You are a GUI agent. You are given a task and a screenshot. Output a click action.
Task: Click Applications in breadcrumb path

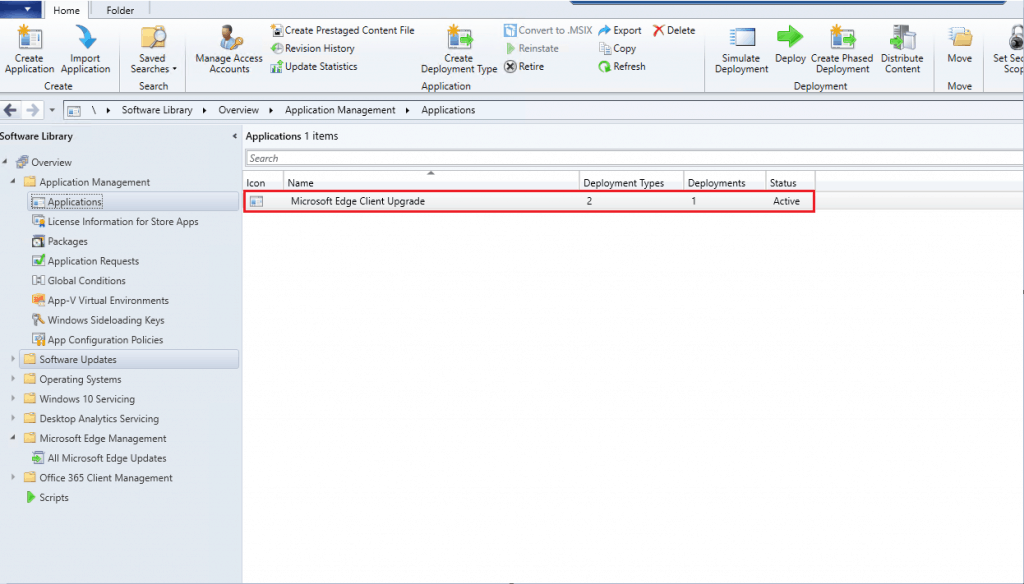448,110
